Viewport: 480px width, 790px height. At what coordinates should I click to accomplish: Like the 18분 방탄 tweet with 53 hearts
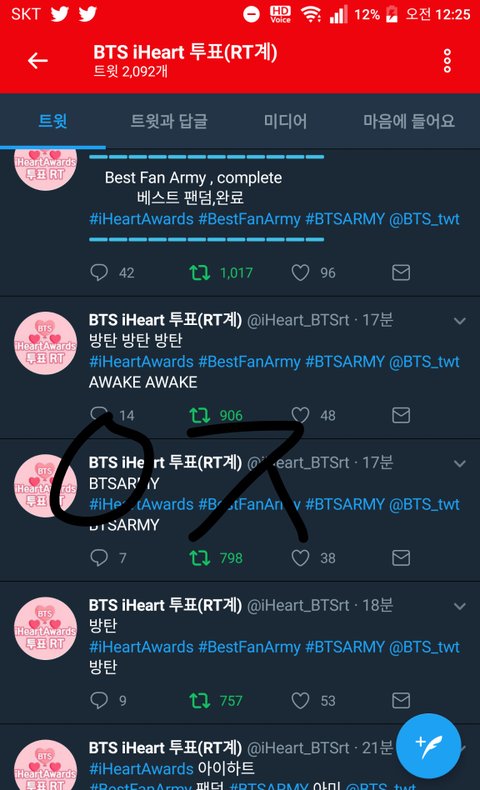tap(300, 700)
